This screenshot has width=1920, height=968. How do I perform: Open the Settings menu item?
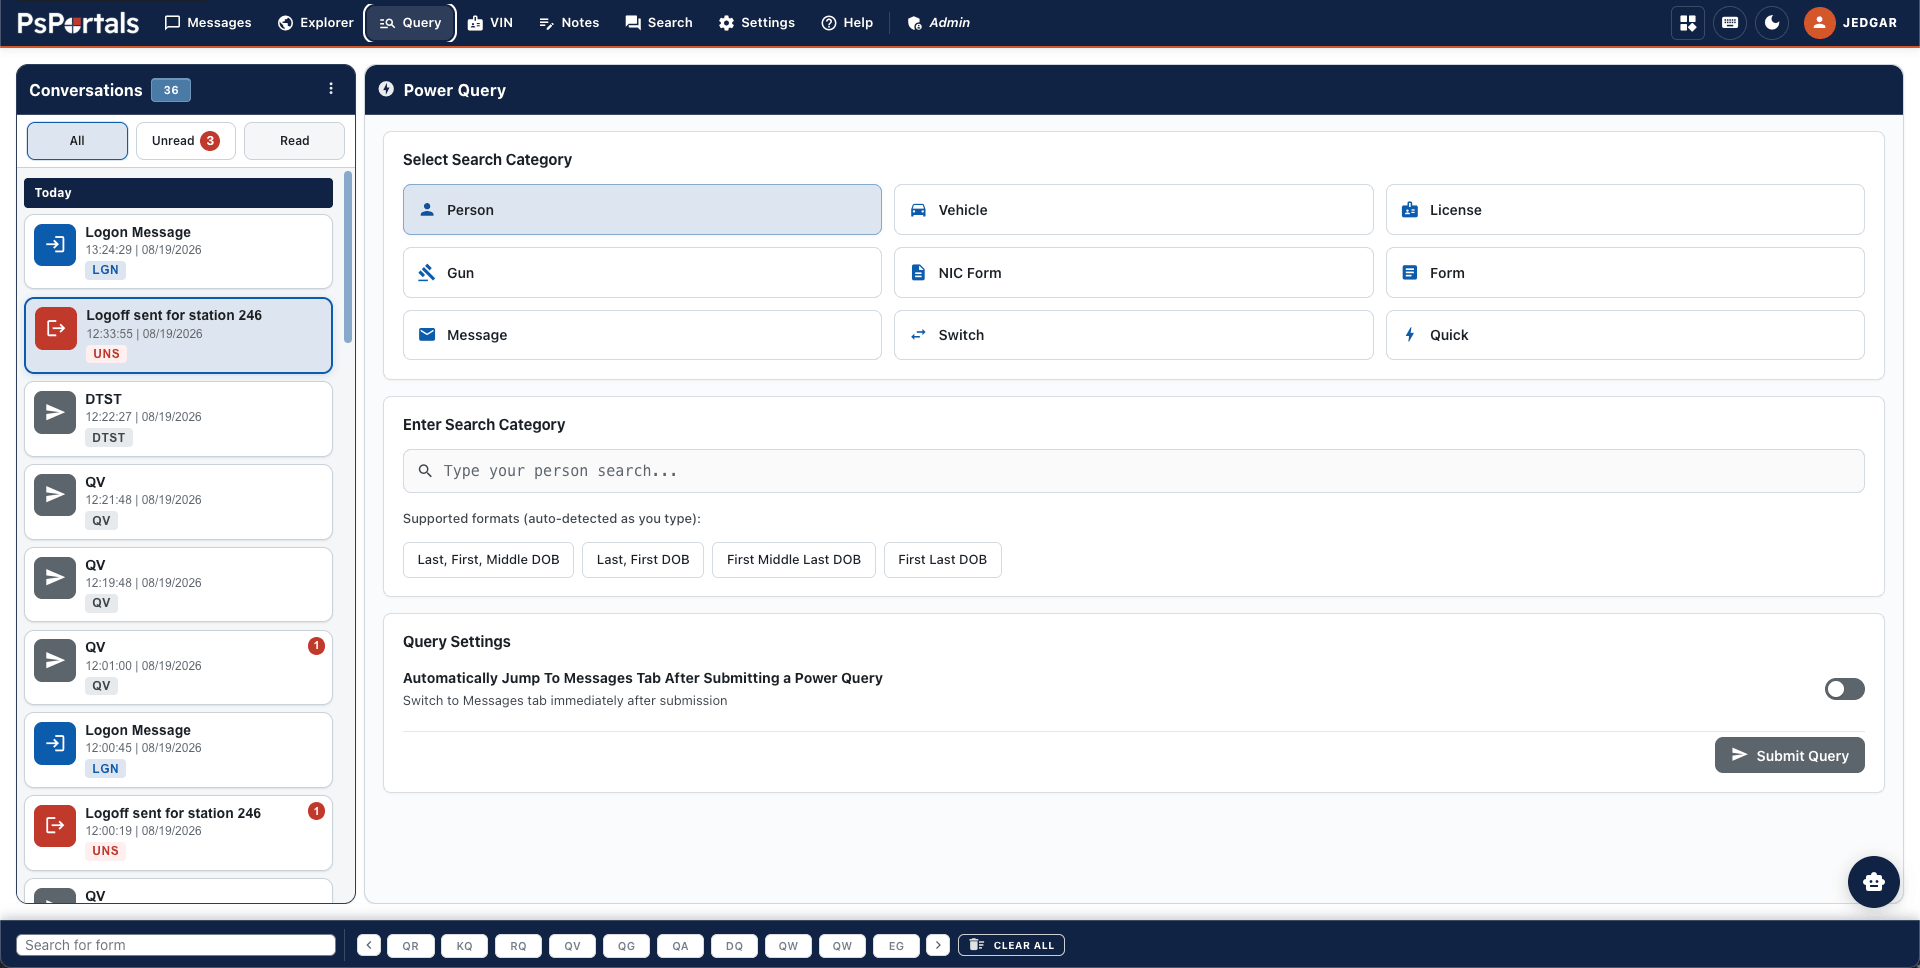tap(757, 23)
